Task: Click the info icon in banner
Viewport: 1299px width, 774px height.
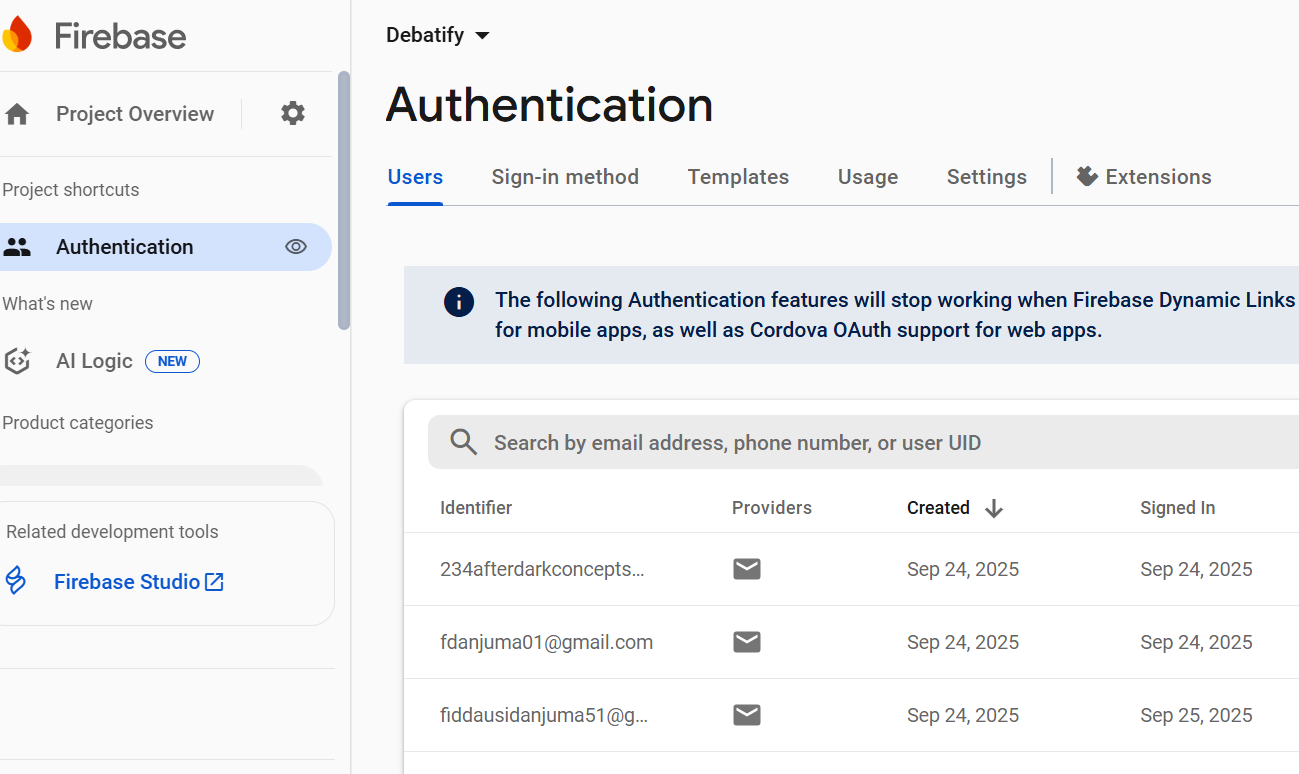Action: pos(459,301)
